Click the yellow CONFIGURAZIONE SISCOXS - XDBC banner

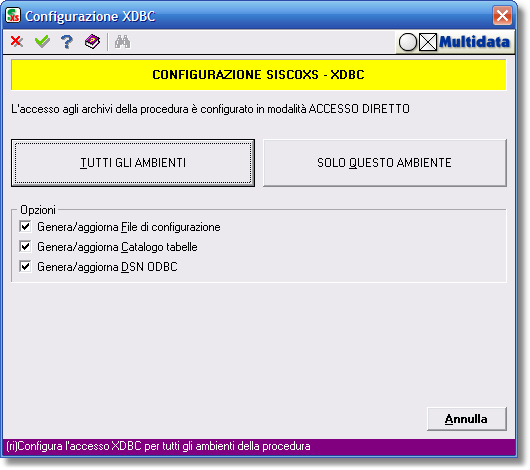coord(259,75)
